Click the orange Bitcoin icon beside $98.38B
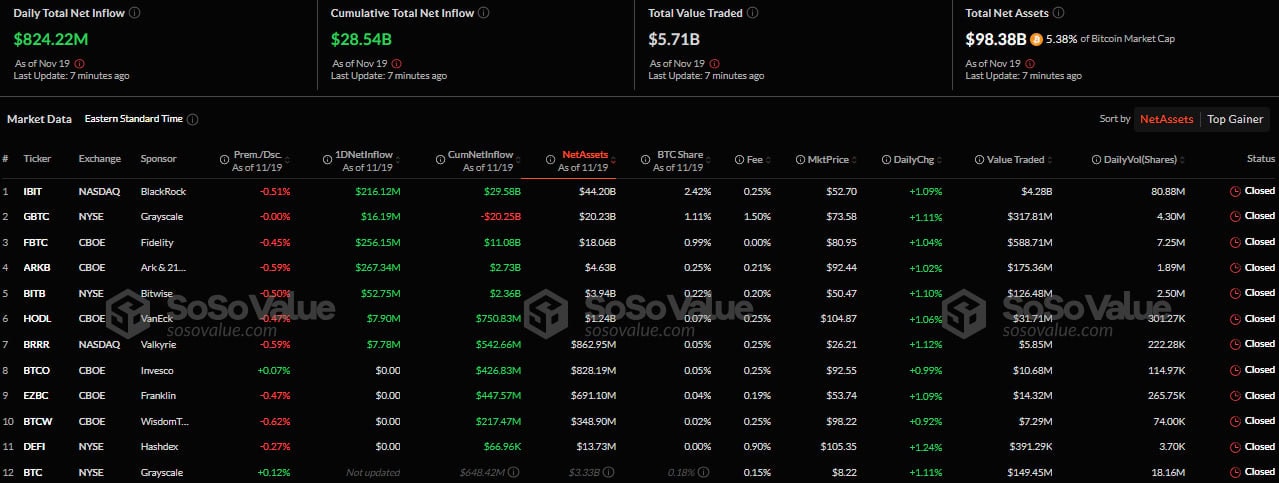 click(1037, 39)
